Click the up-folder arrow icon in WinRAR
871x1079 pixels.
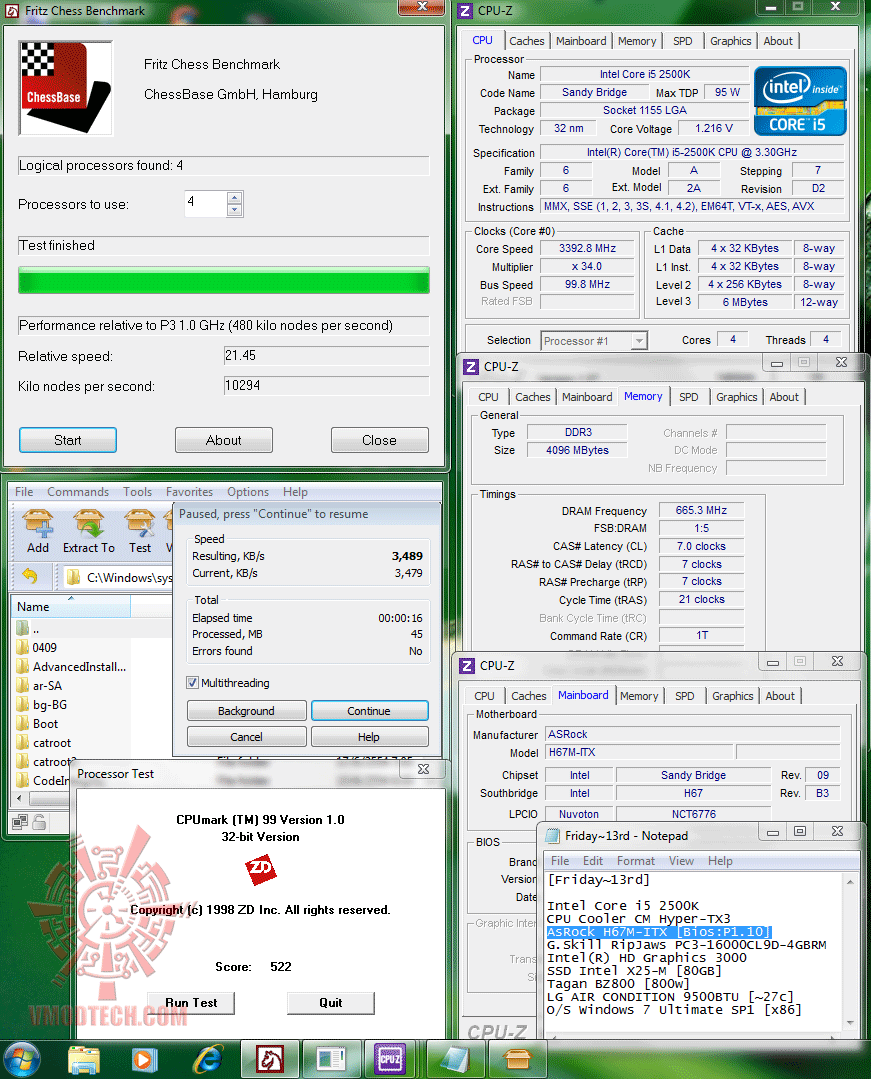[x=30, y=576]
